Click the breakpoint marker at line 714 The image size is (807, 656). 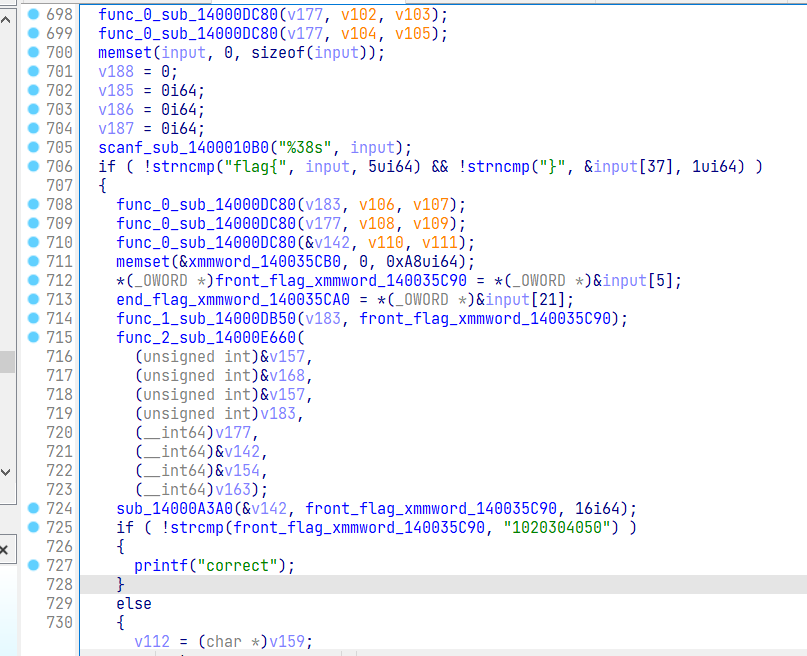coord(34,318)
